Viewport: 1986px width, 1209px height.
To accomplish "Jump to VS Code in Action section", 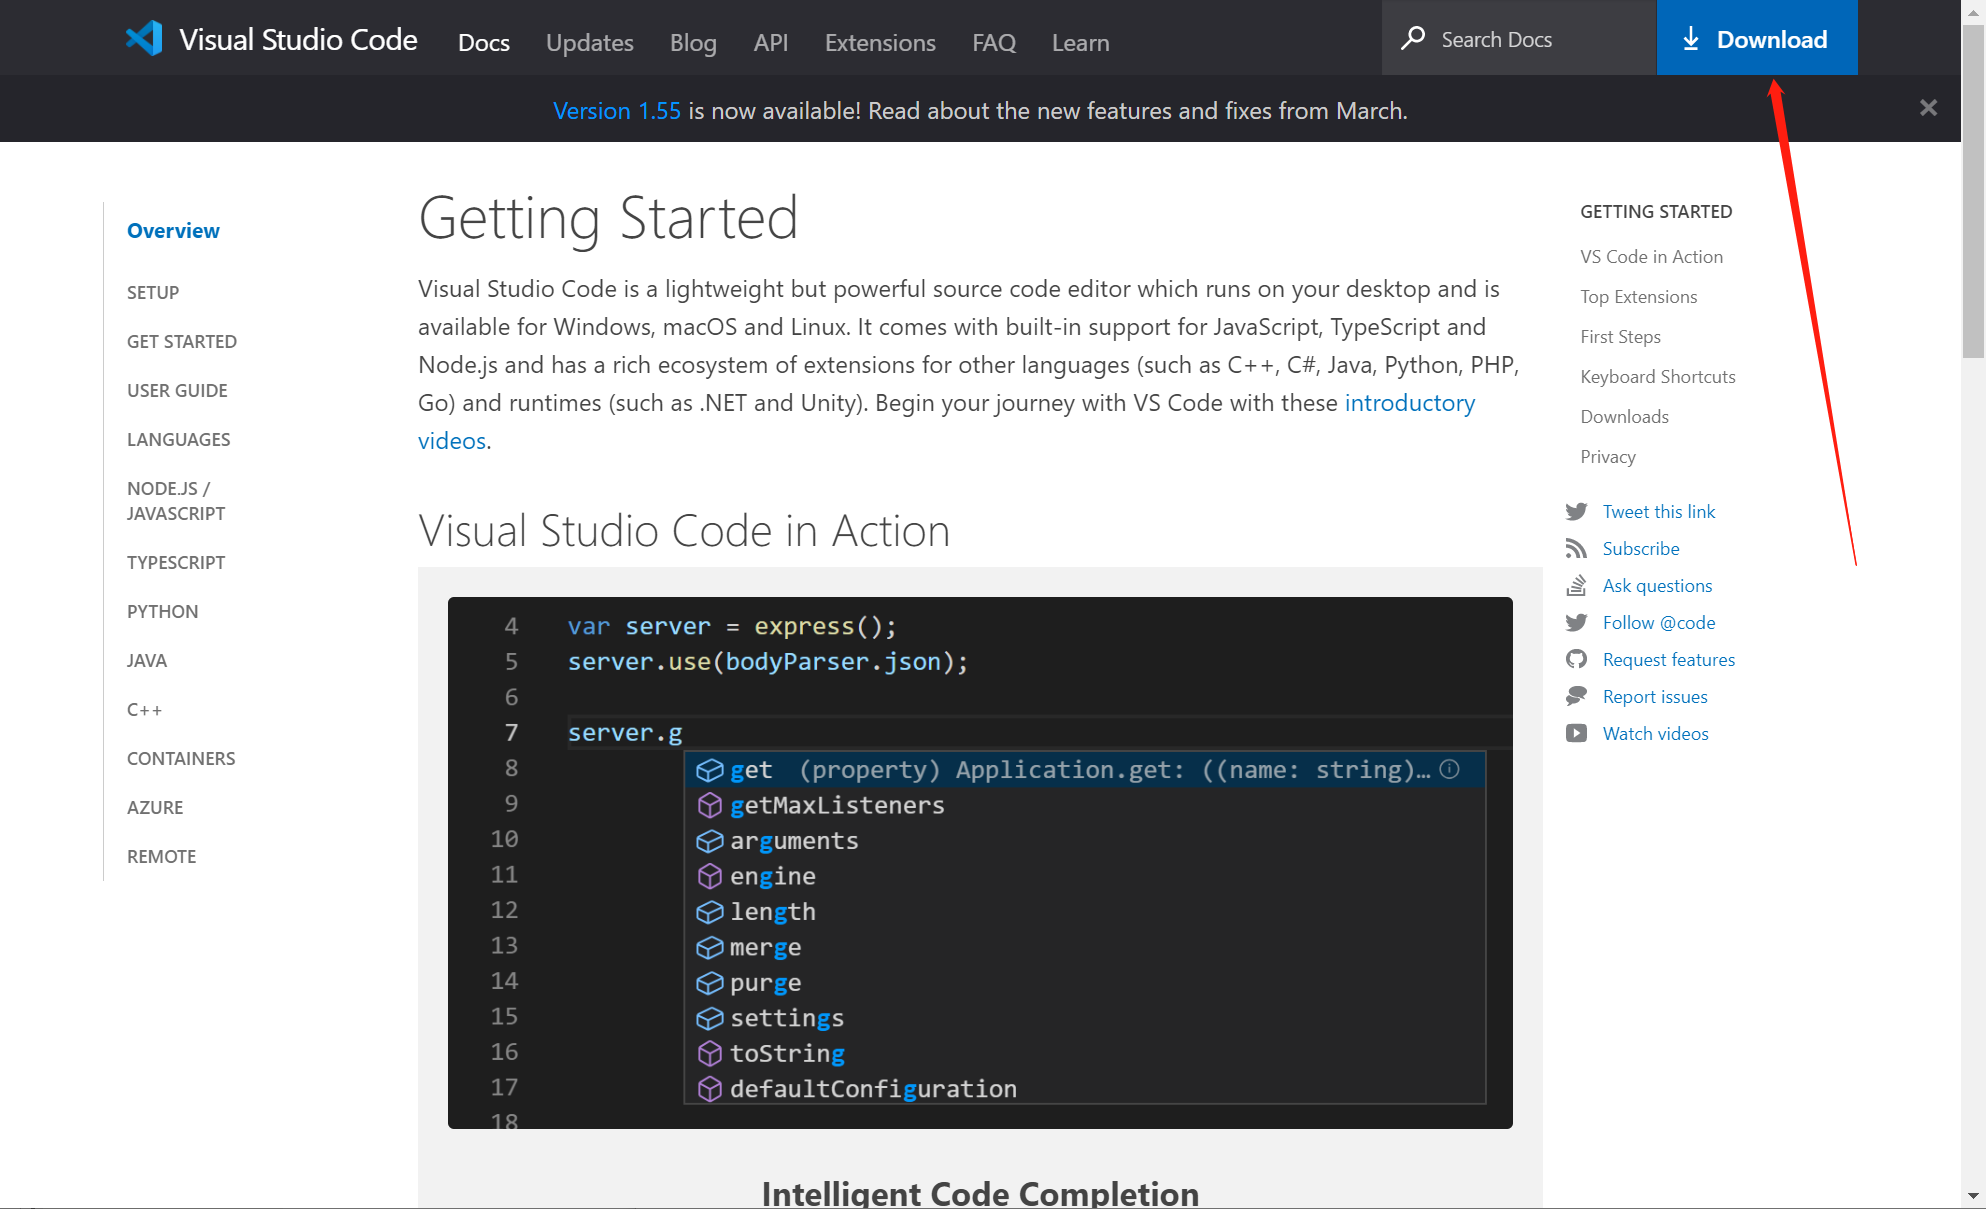I will (1651, 257).
